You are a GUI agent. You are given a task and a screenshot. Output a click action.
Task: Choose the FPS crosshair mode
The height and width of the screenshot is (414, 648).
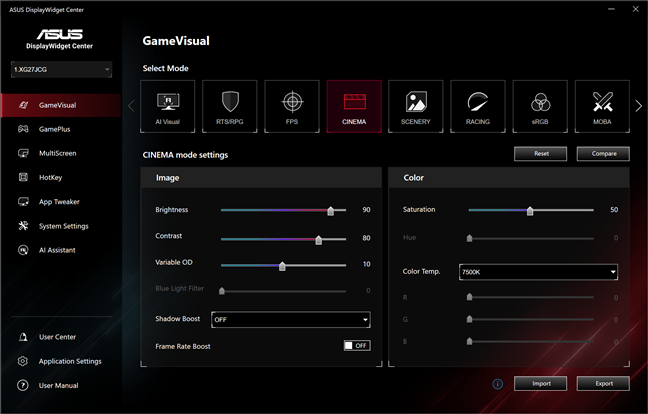tap(292, 106)
